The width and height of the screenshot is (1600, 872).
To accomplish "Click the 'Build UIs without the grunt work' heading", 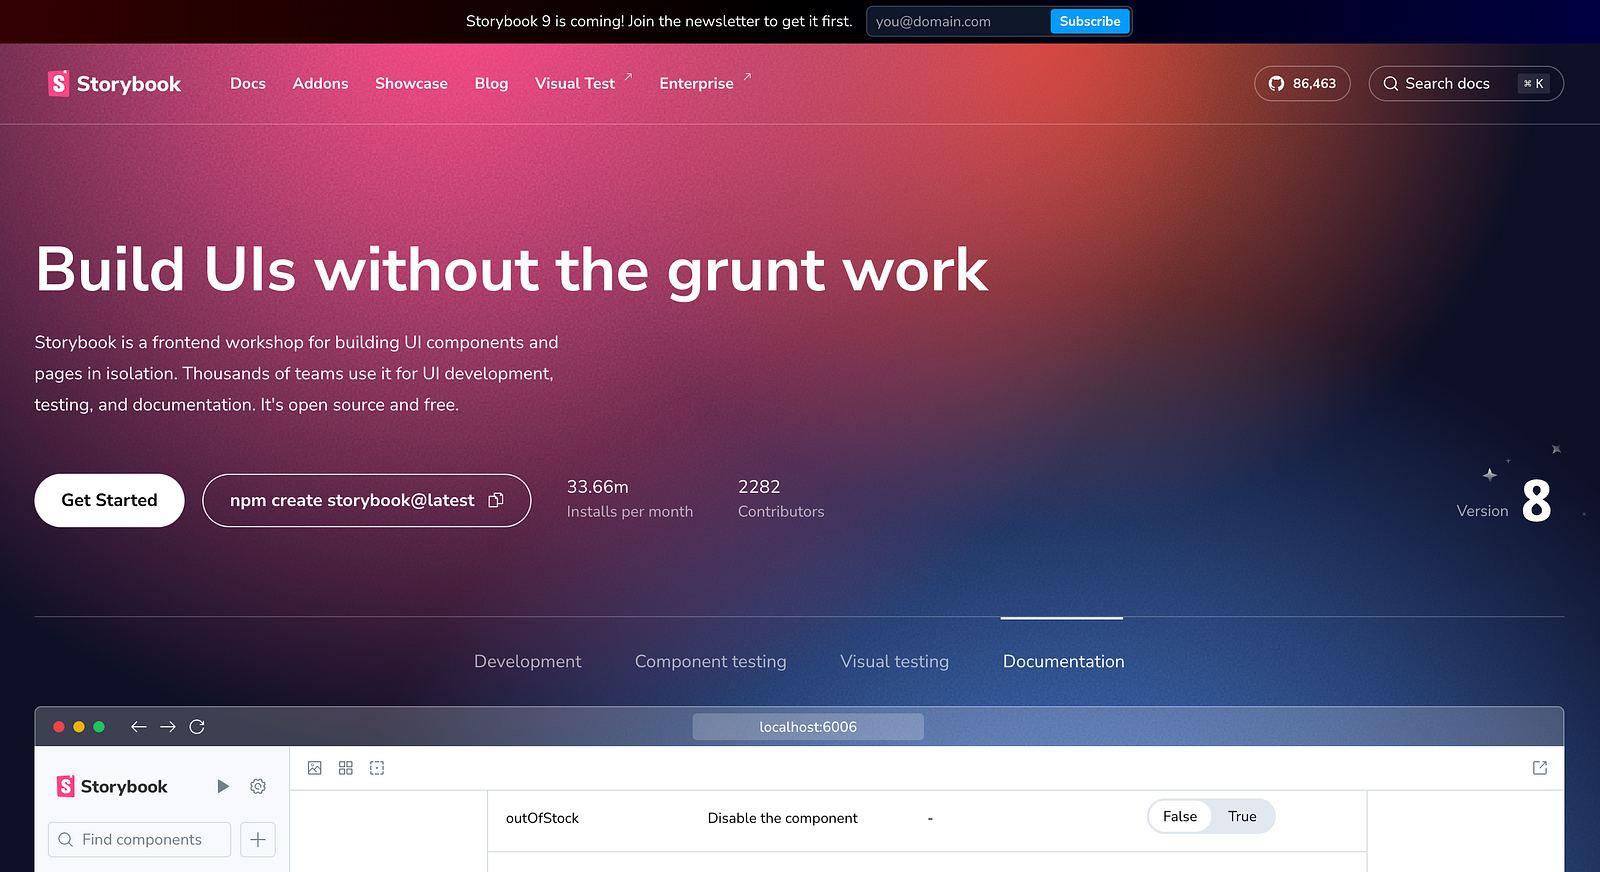I will tap(512, 270).
